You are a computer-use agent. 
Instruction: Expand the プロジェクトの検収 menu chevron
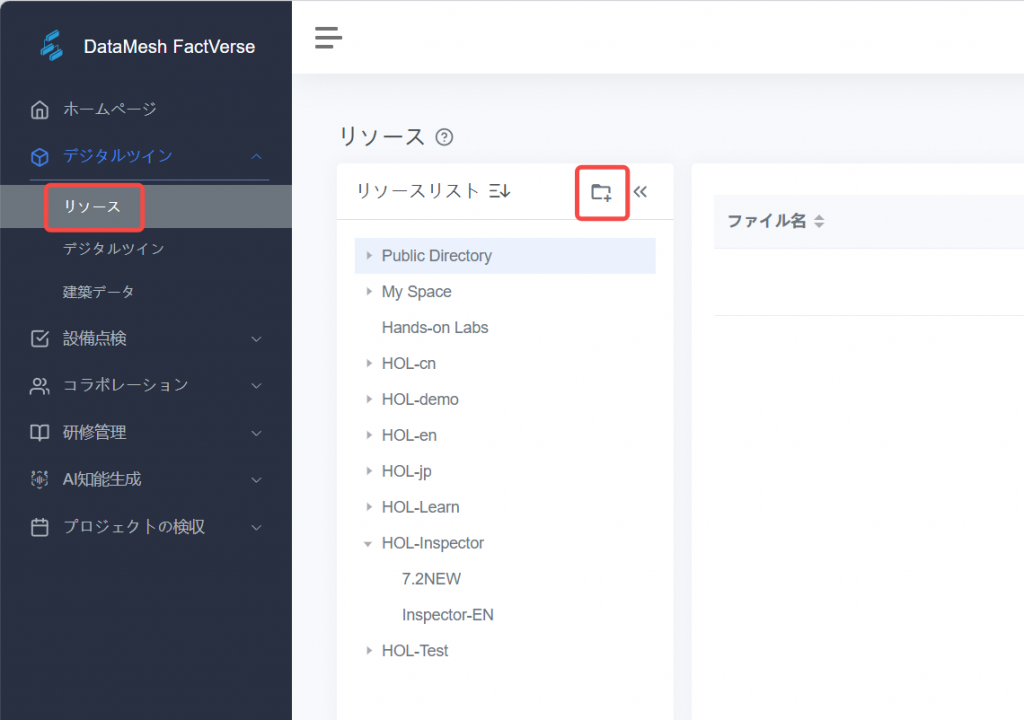coord(257,527)
